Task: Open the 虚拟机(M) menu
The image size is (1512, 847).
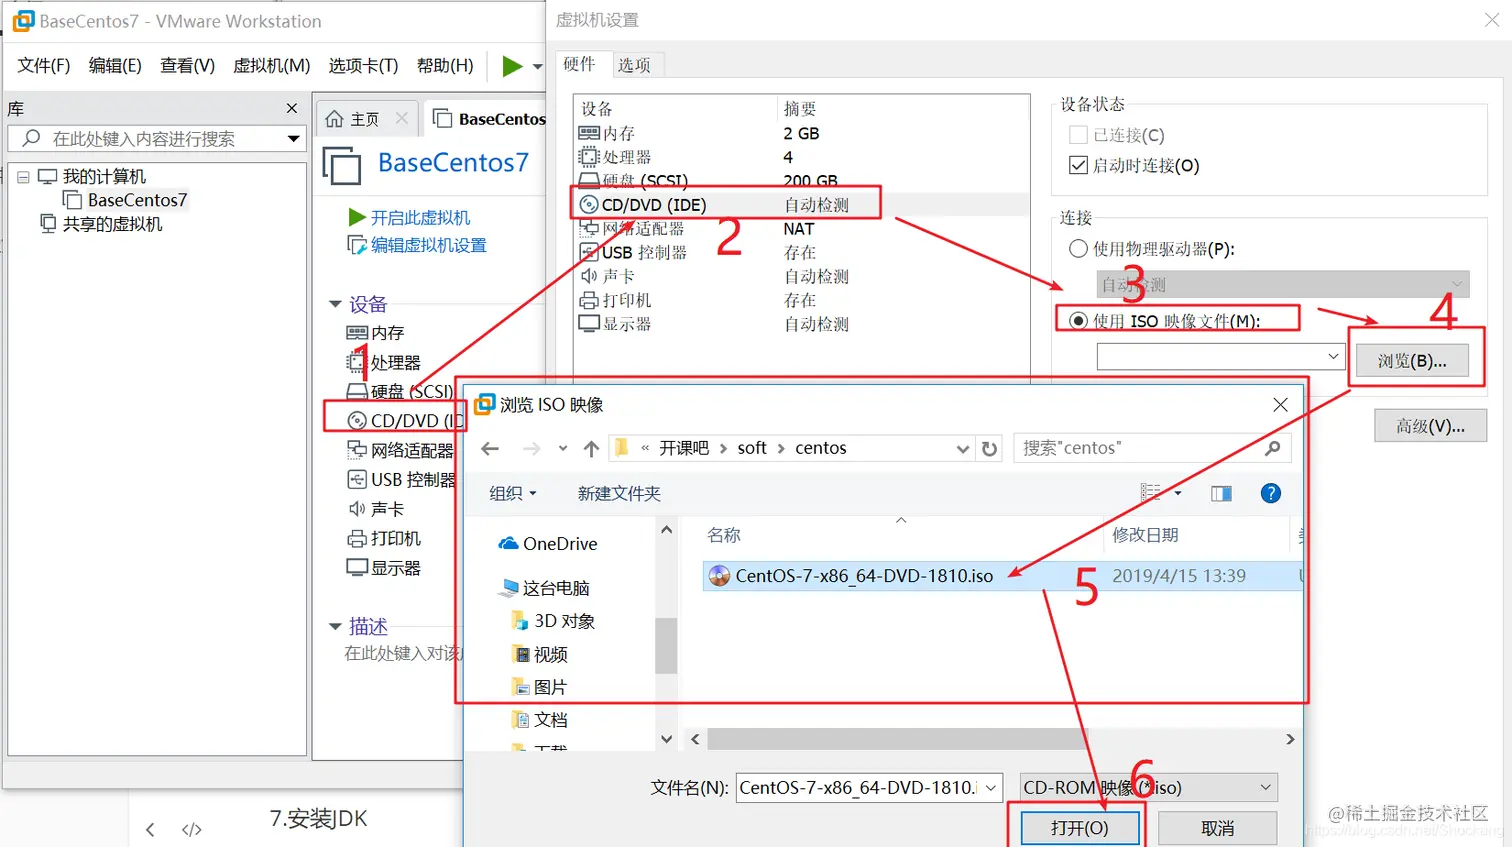Action: pos(270,64)
